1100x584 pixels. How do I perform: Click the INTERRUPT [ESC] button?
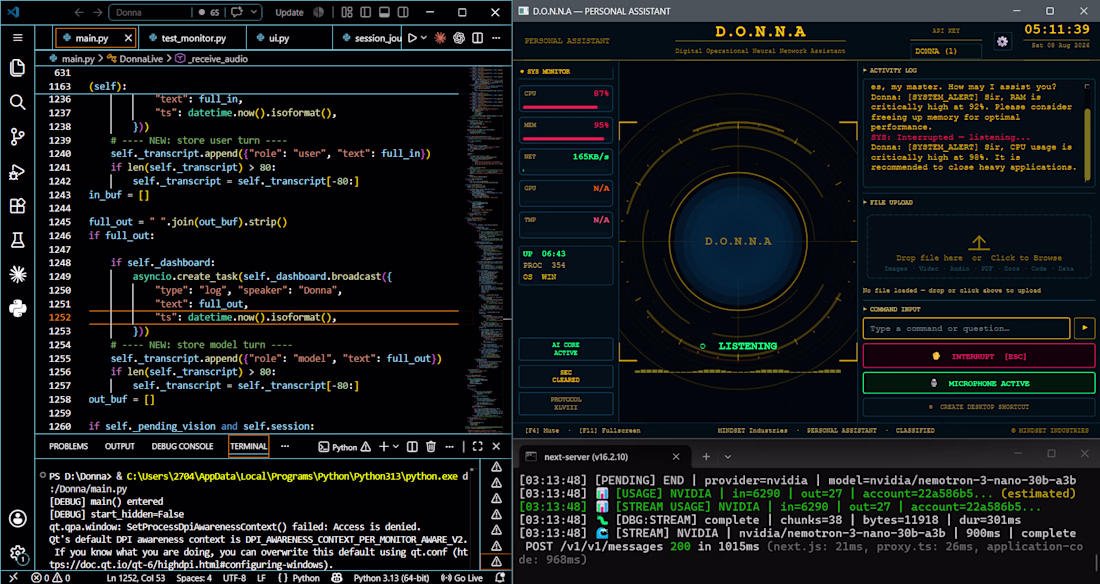click(979, 357)
